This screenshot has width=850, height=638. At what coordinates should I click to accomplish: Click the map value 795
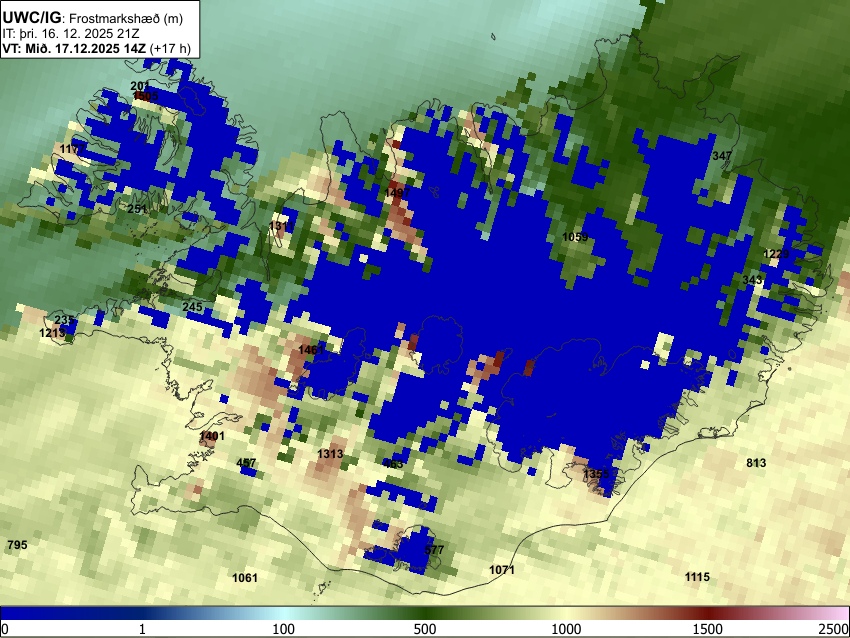point(17,544)
